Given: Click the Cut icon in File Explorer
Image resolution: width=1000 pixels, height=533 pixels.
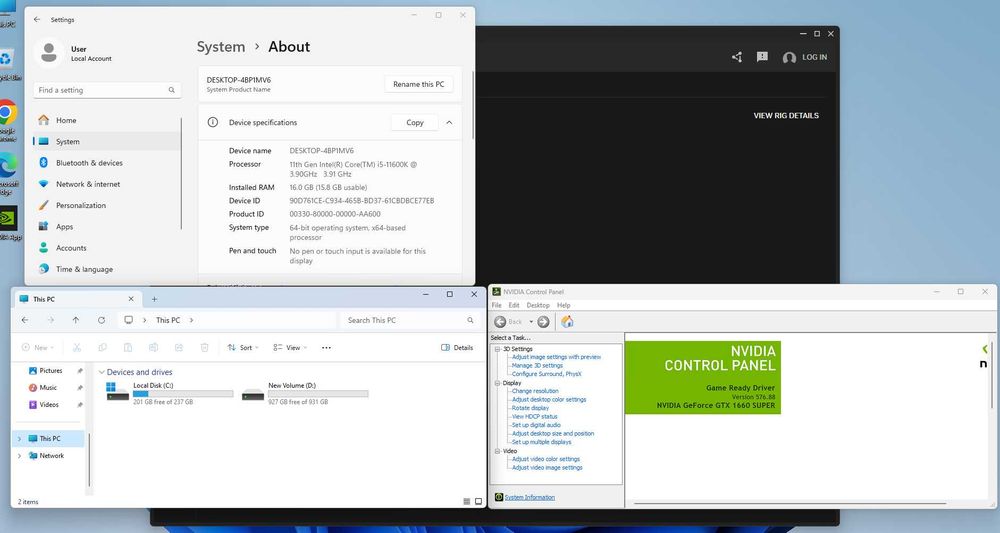Looking at the screenshot, I should point(77,347).
